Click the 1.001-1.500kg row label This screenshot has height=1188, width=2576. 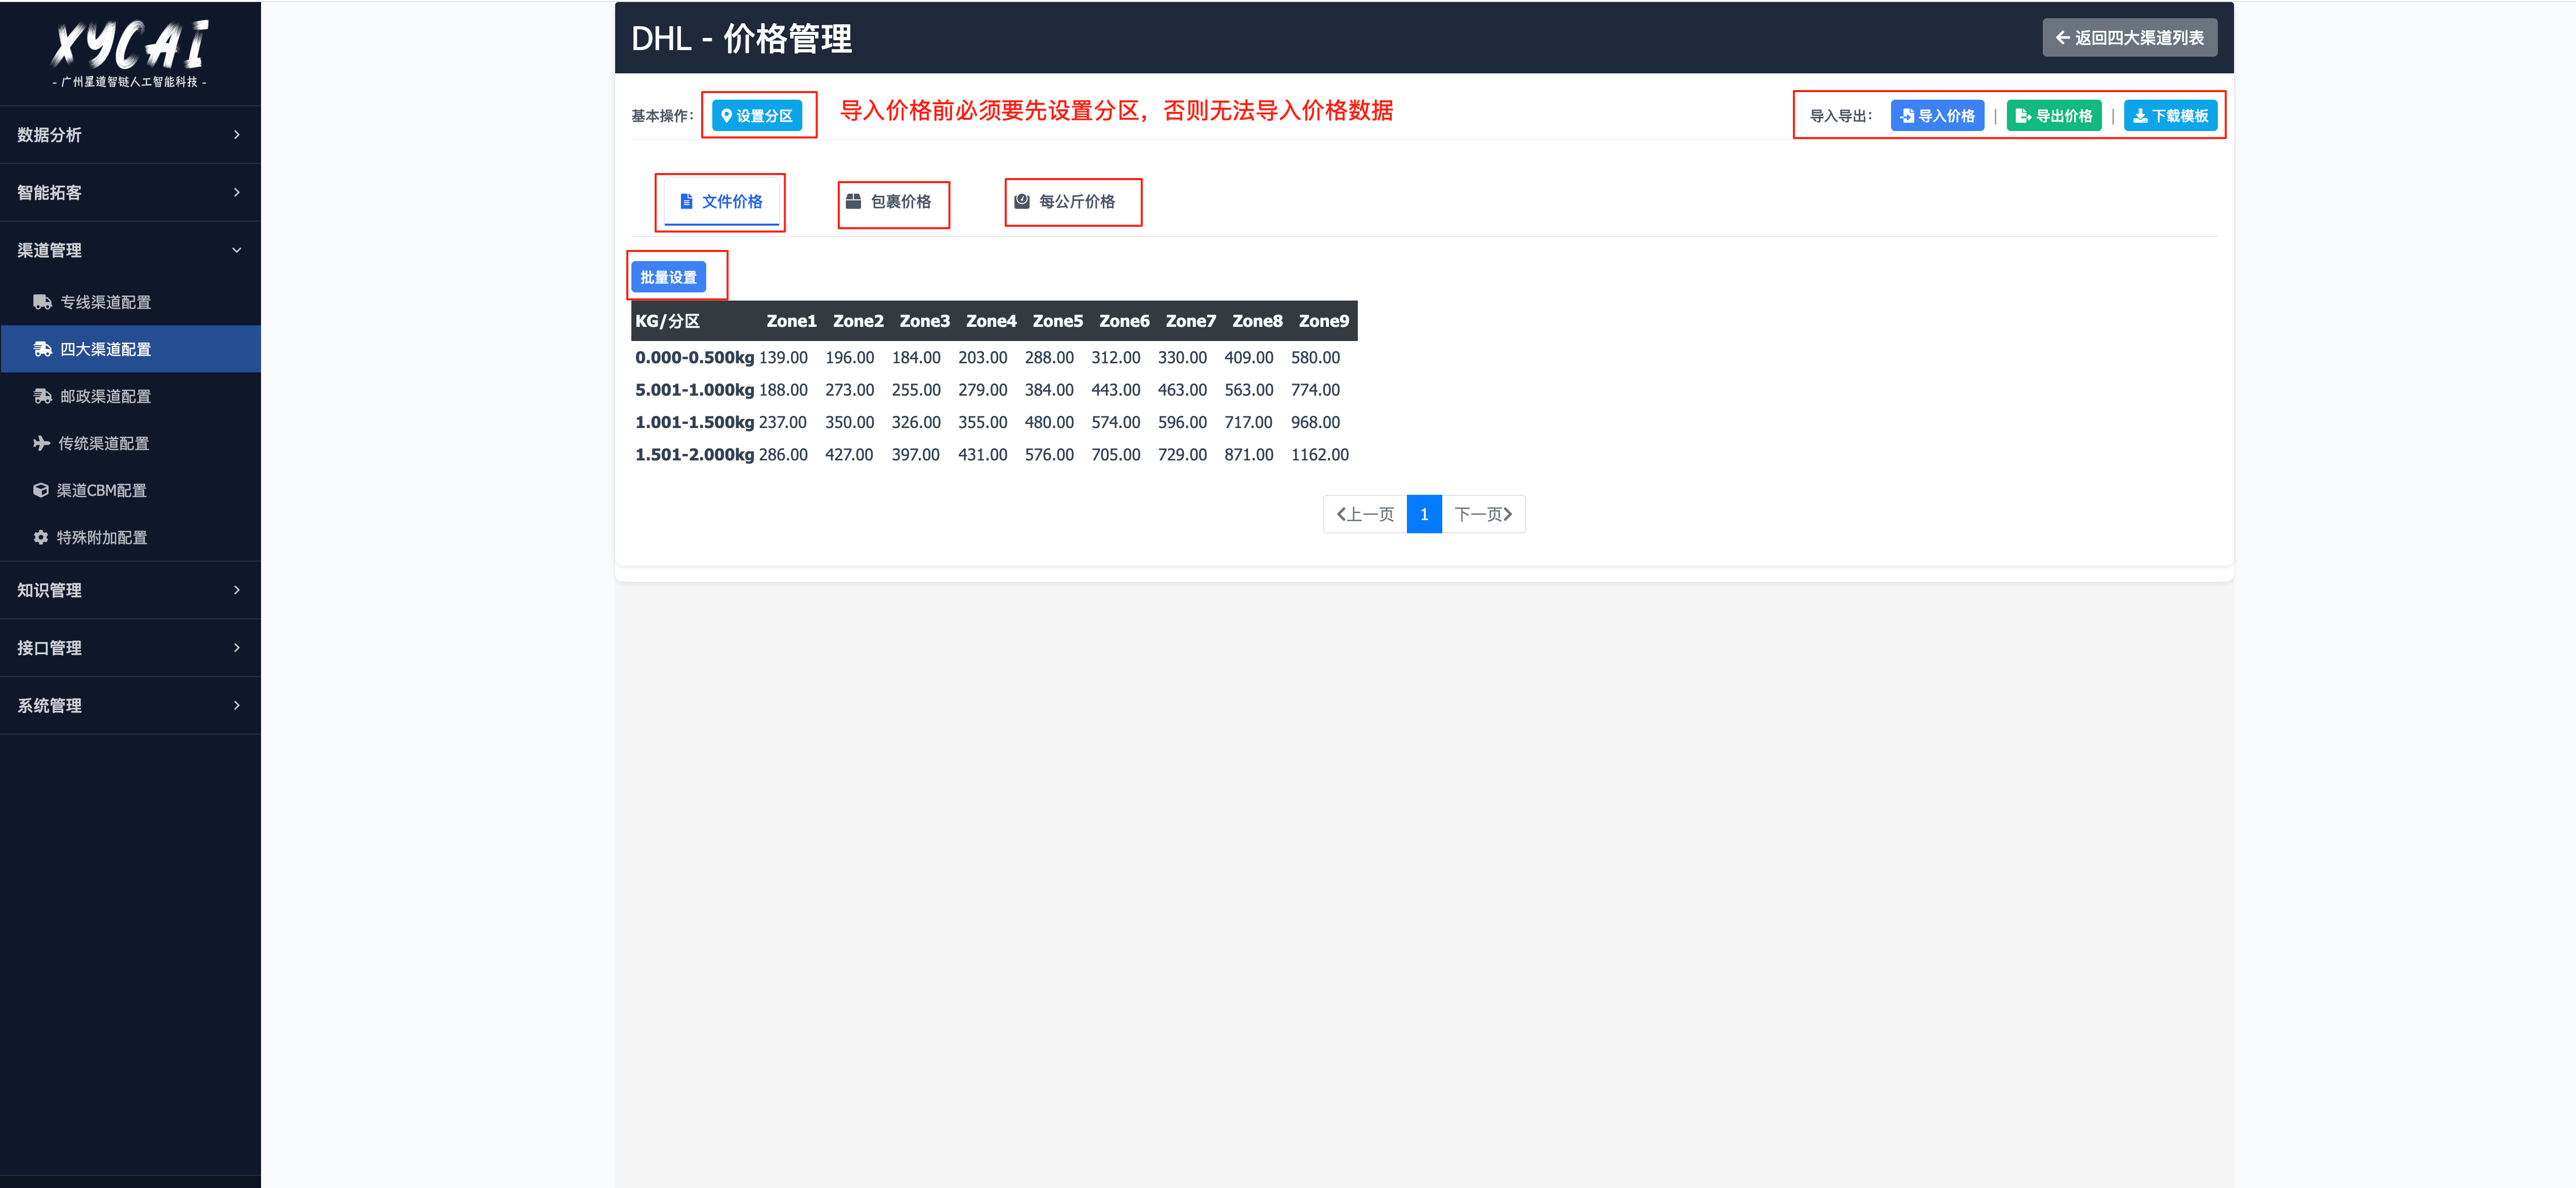[x=695, y=422]
